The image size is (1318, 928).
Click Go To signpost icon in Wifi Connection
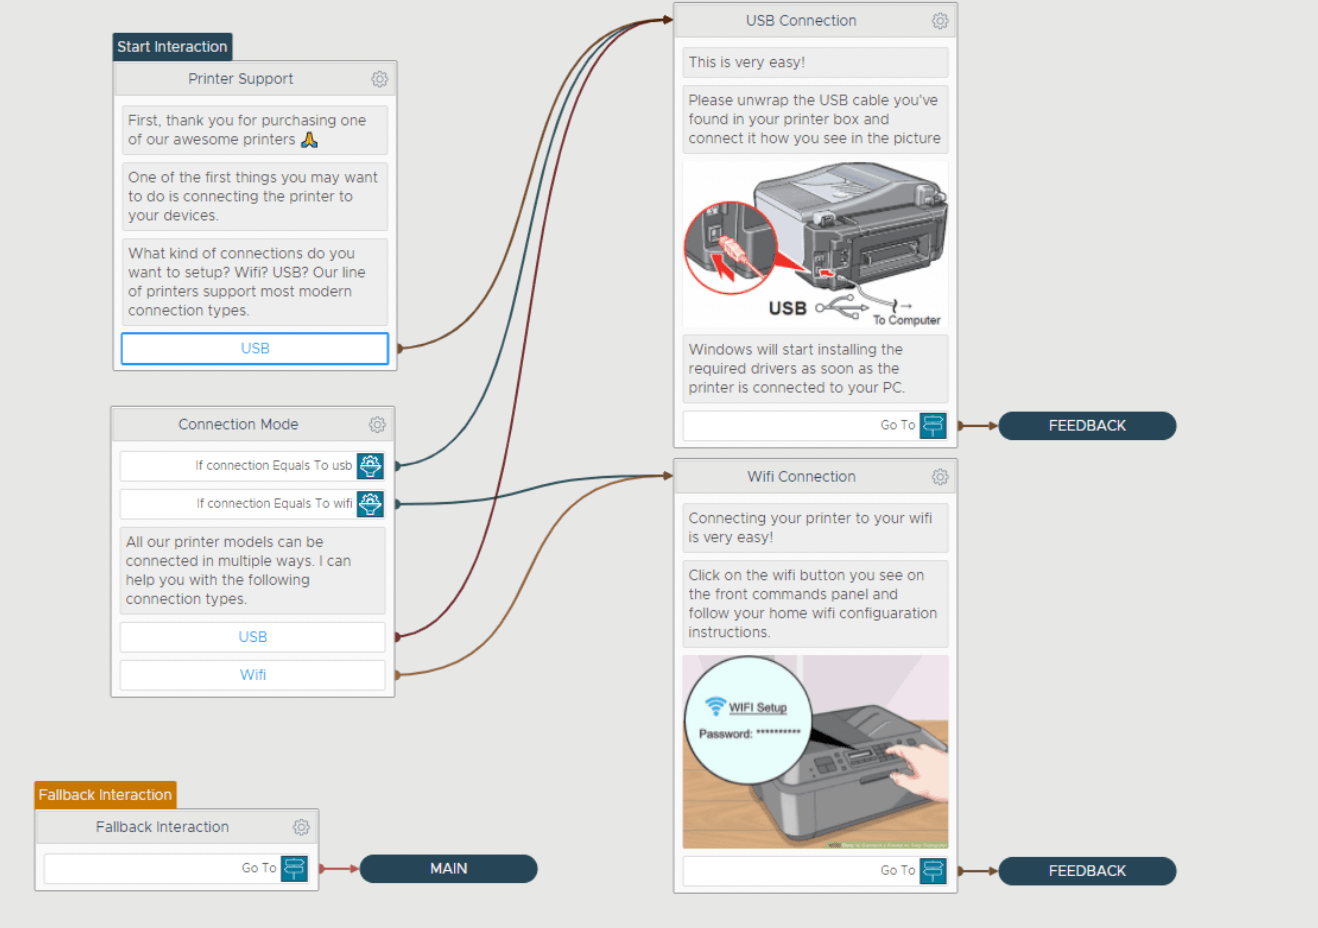[933, 871]
